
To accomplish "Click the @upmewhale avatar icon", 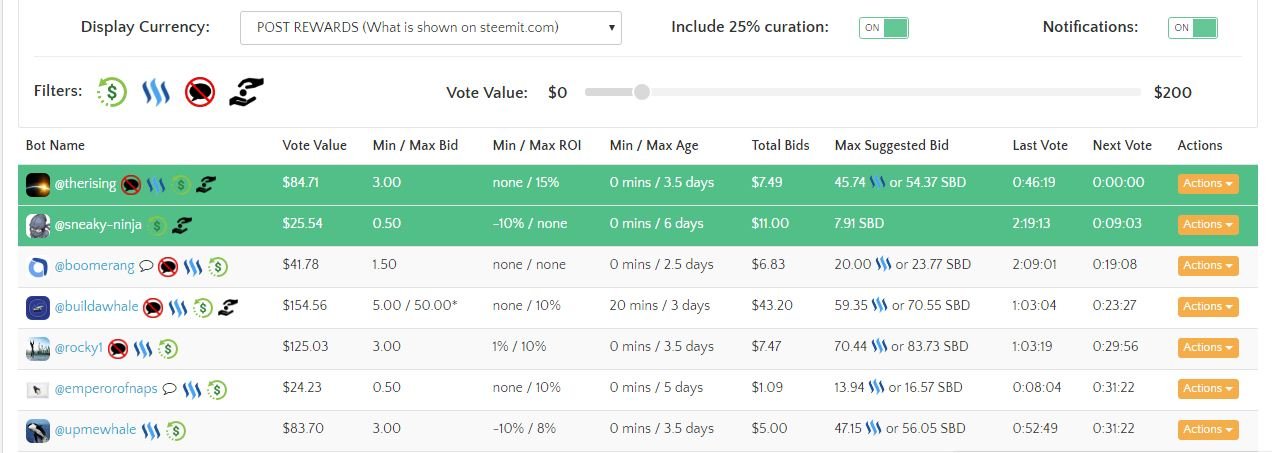I will pos(38,430).
